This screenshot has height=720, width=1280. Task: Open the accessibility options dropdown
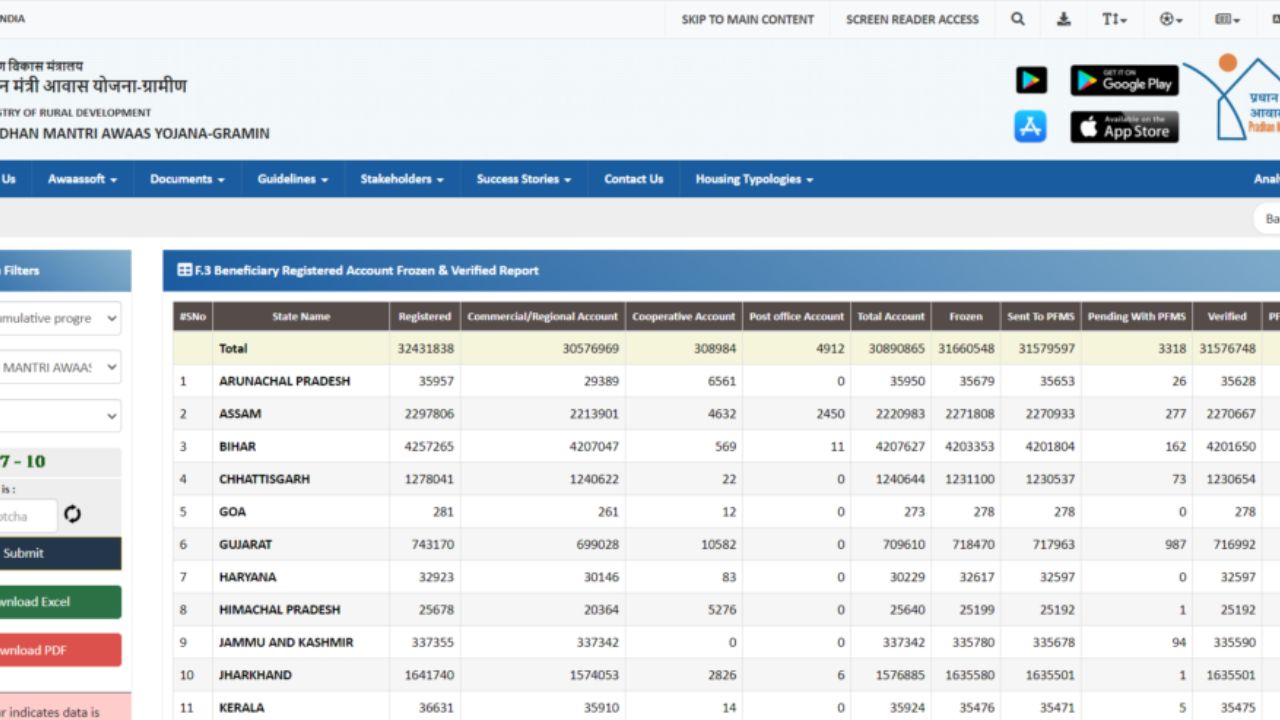(1171, 19)
